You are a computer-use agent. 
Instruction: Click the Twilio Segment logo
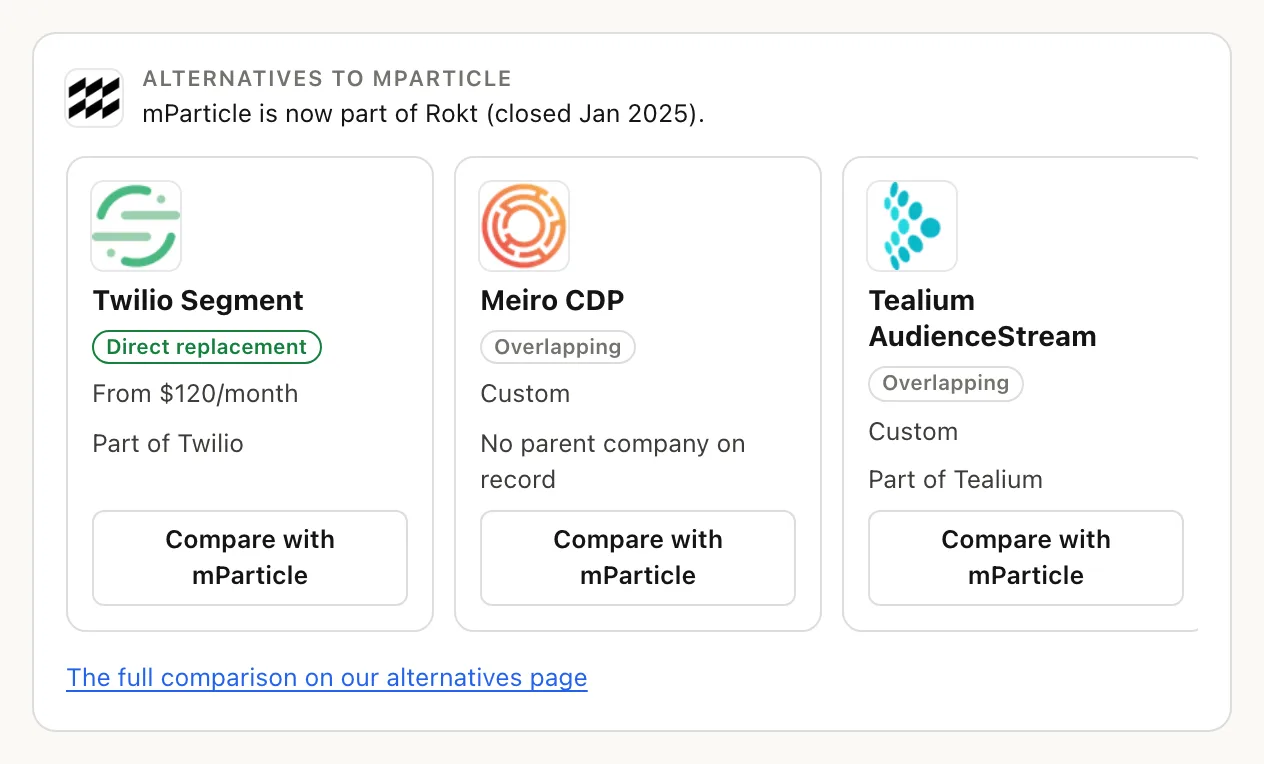pos(136,226)
